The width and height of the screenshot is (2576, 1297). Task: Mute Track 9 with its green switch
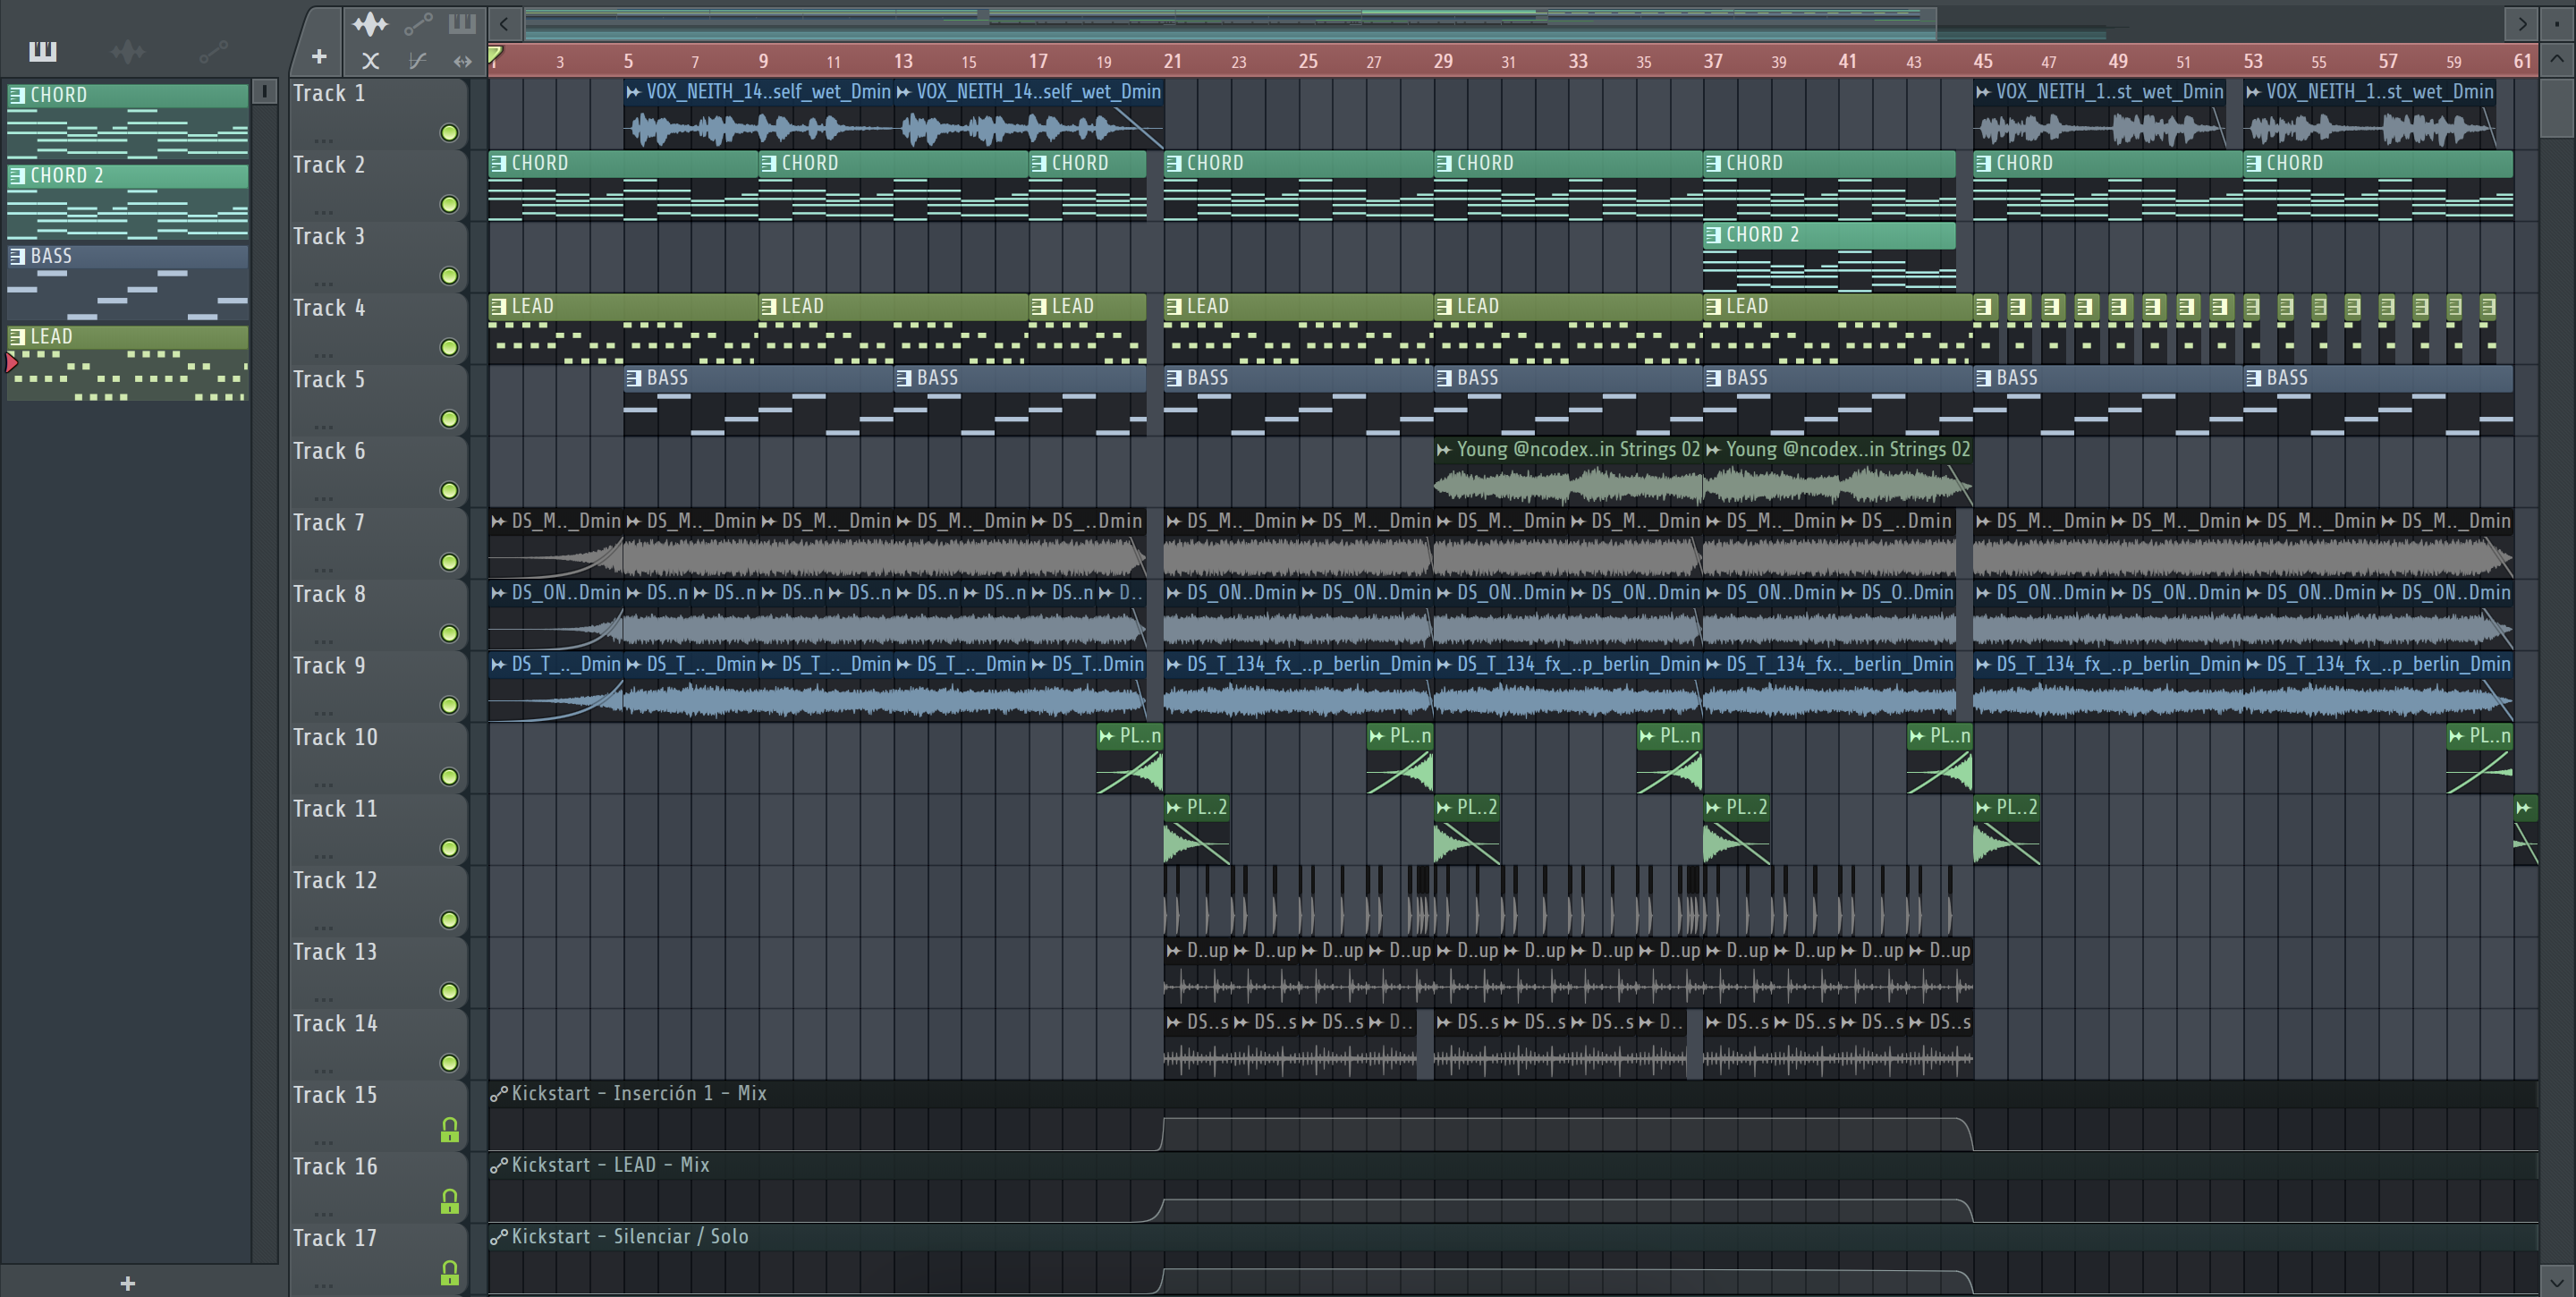click(x=450, y=705)
